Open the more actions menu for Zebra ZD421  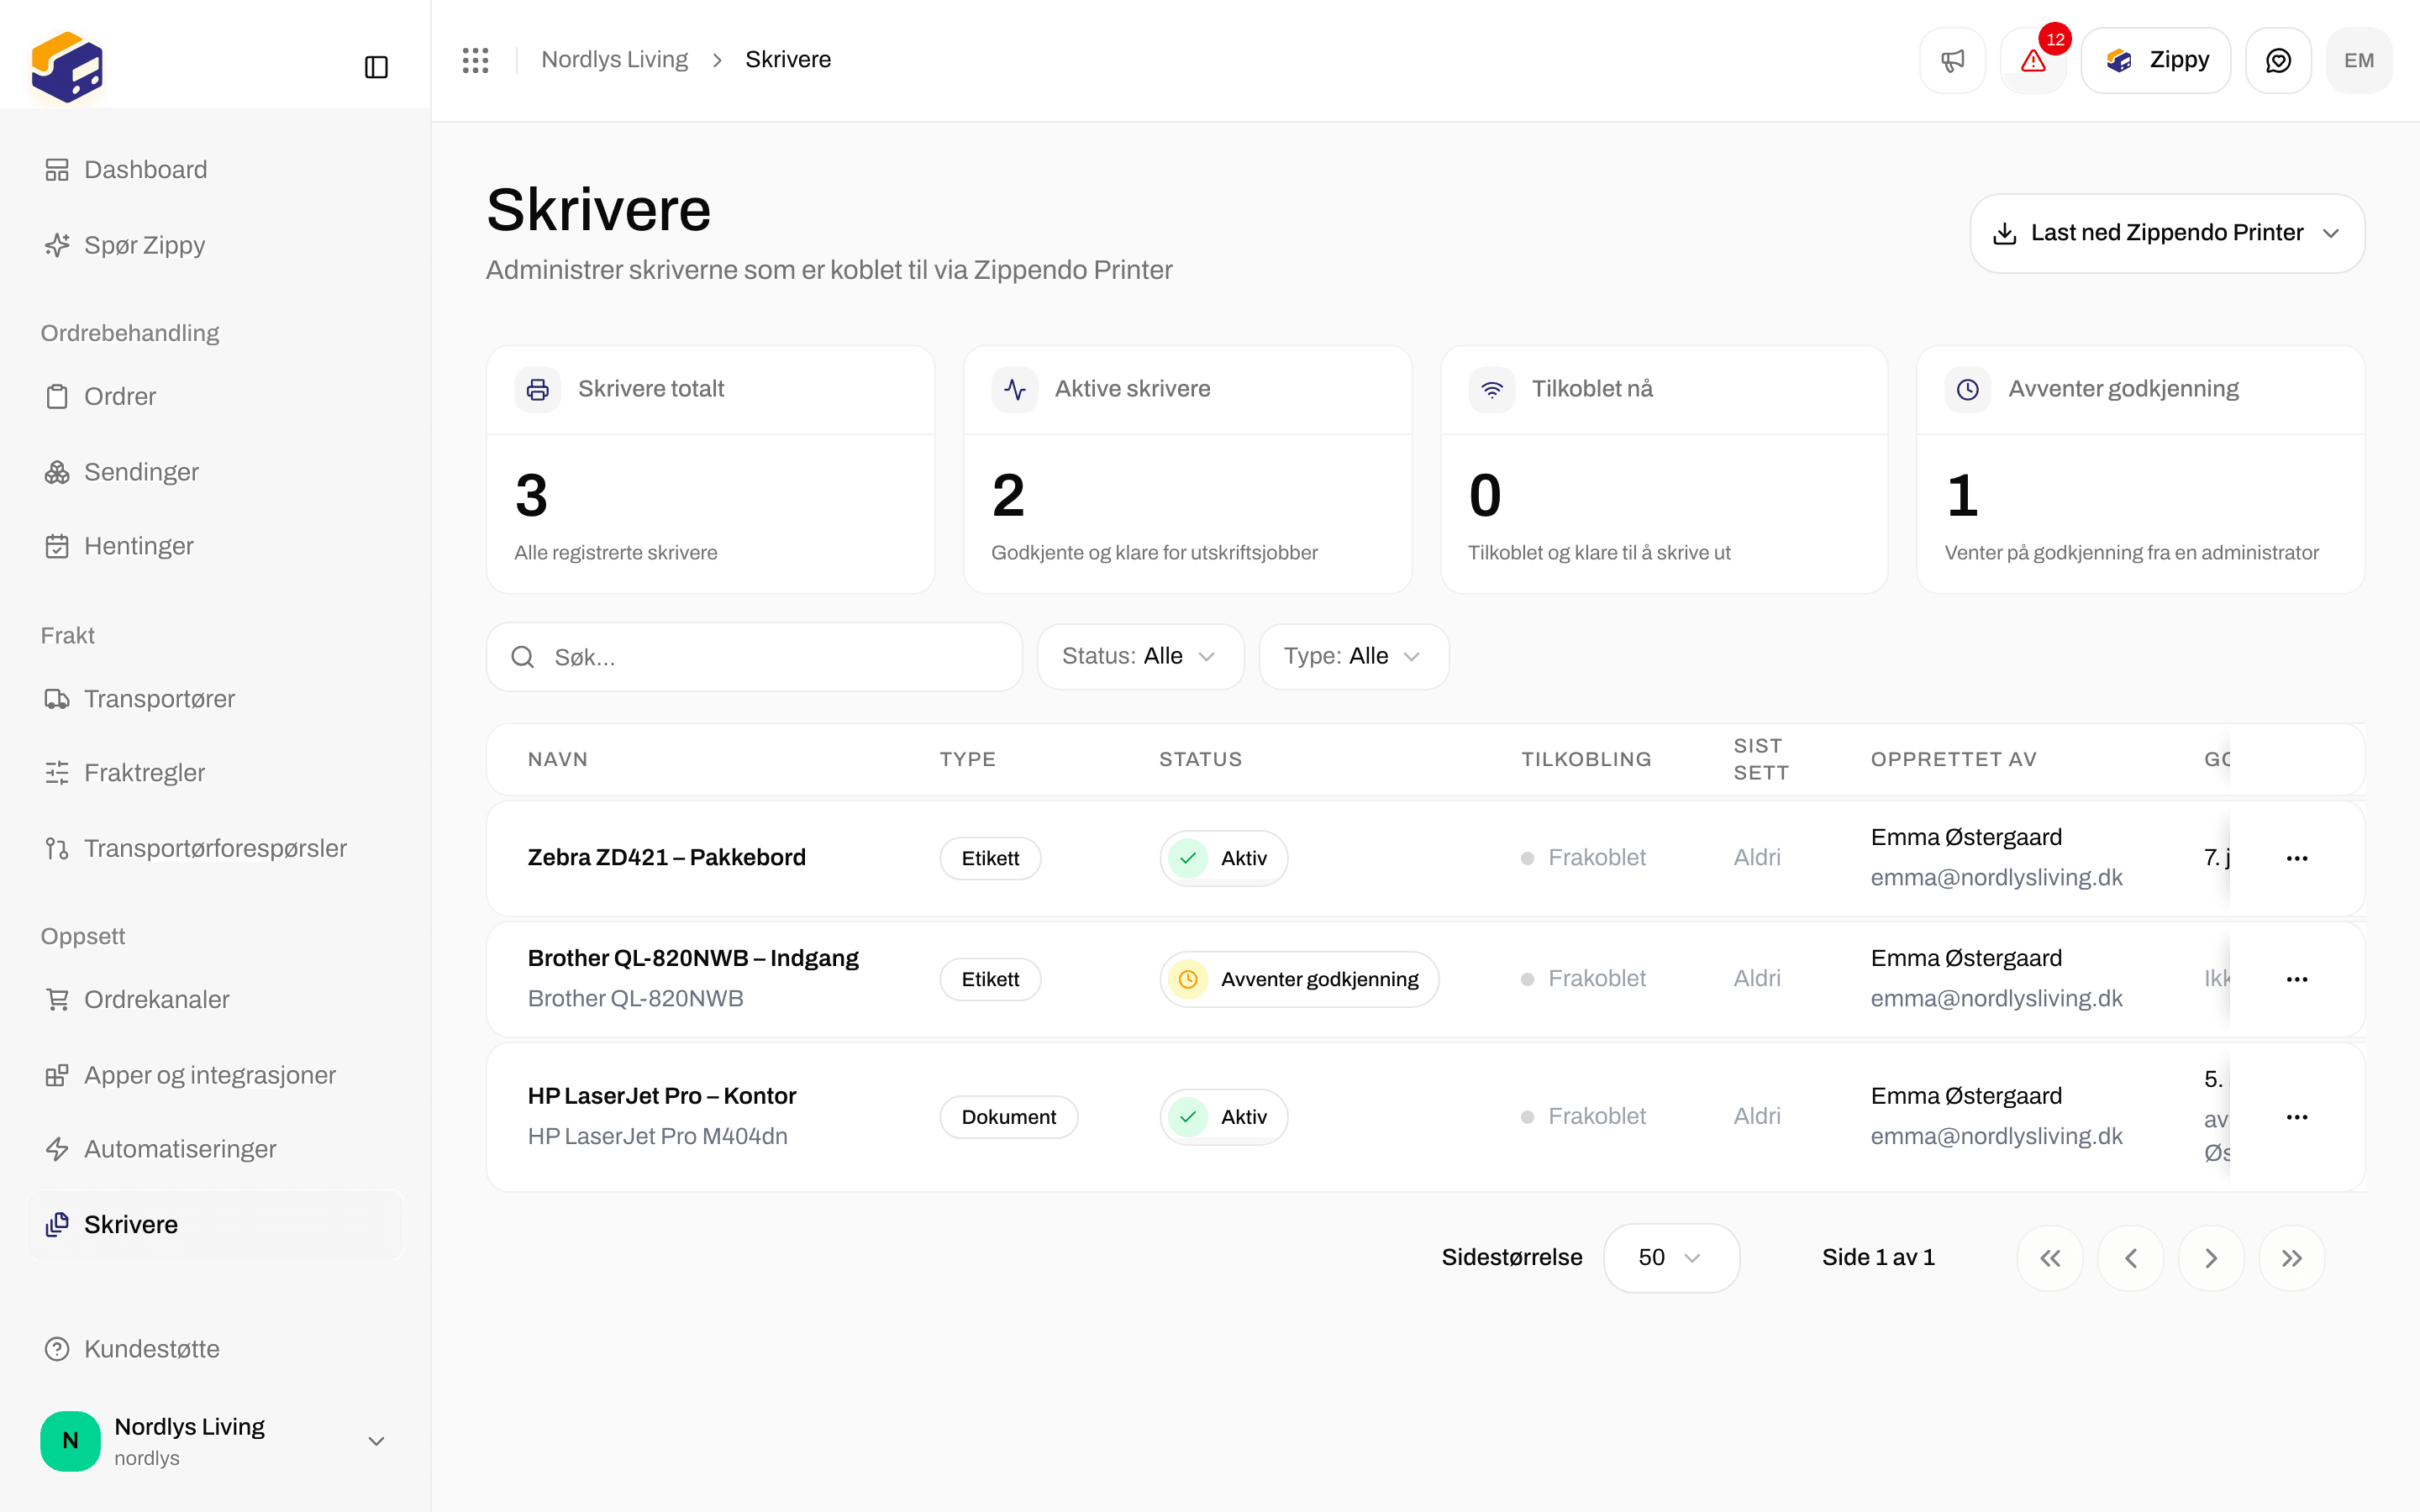[x=2297, y=858]
